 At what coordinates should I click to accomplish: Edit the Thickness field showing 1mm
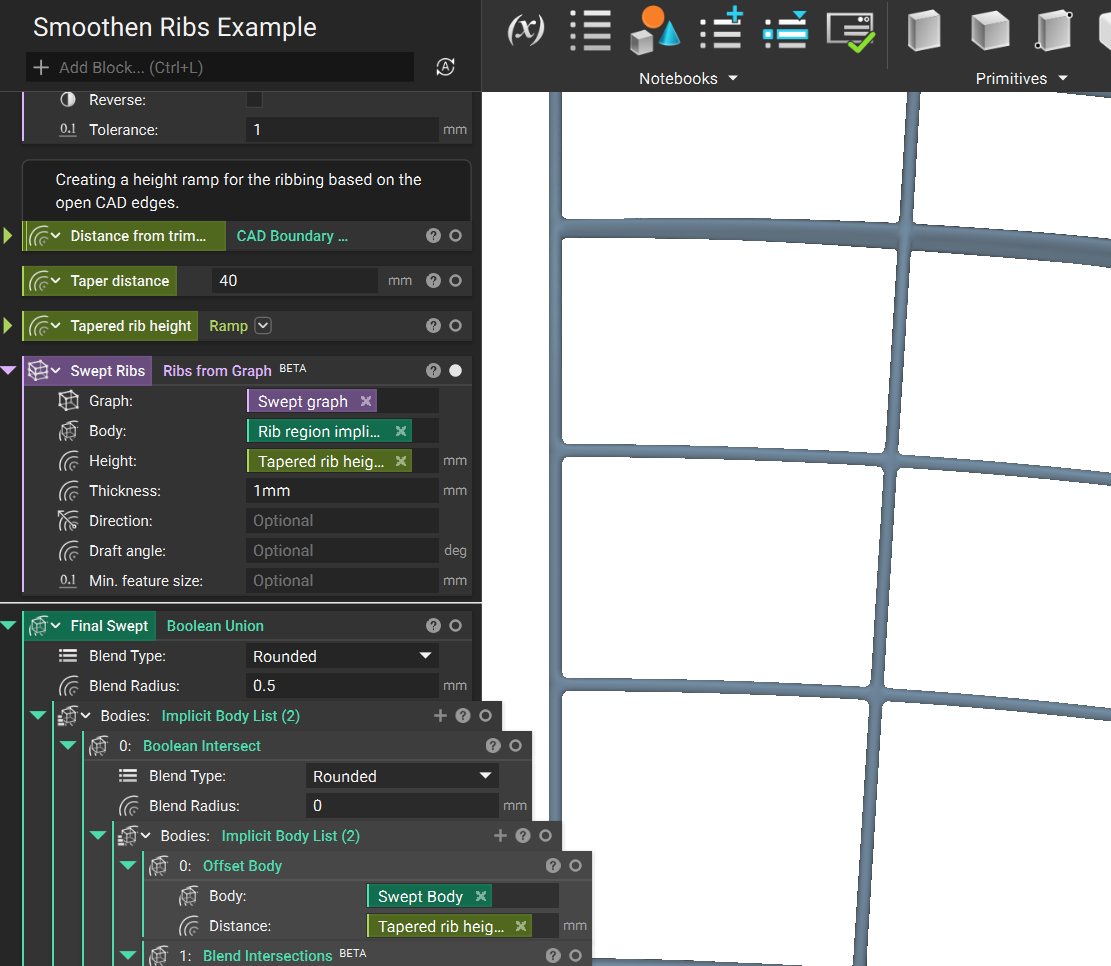pyautogui.click(x=342, y=490)
